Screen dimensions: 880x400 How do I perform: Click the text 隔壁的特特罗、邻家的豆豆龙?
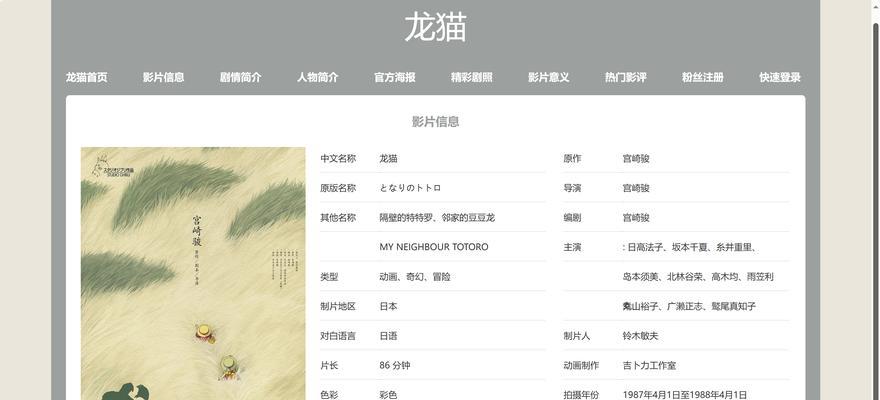(x=437, y=218)
